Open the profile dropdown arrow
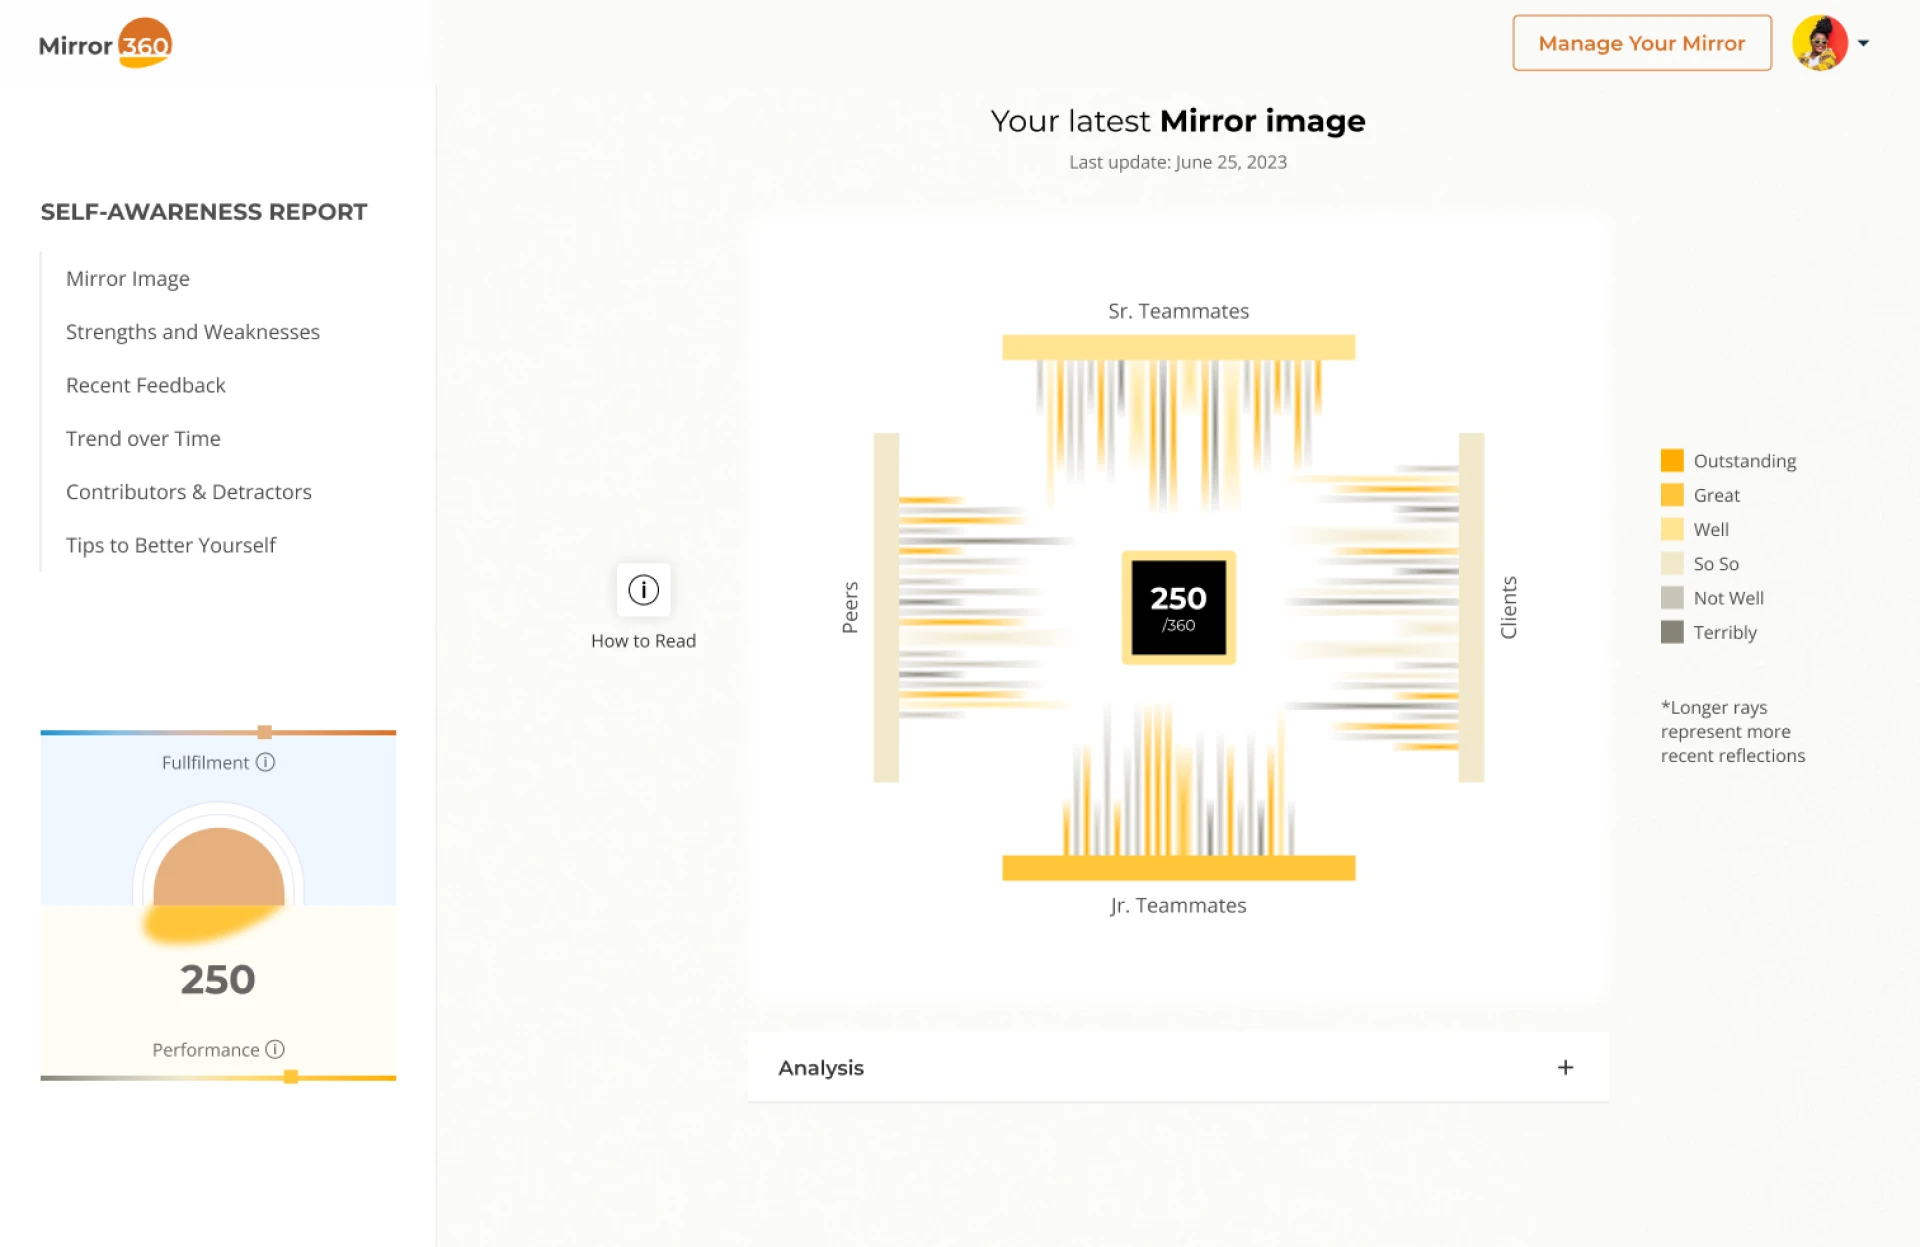The image size is (1920, 1247). (1863, 43)
